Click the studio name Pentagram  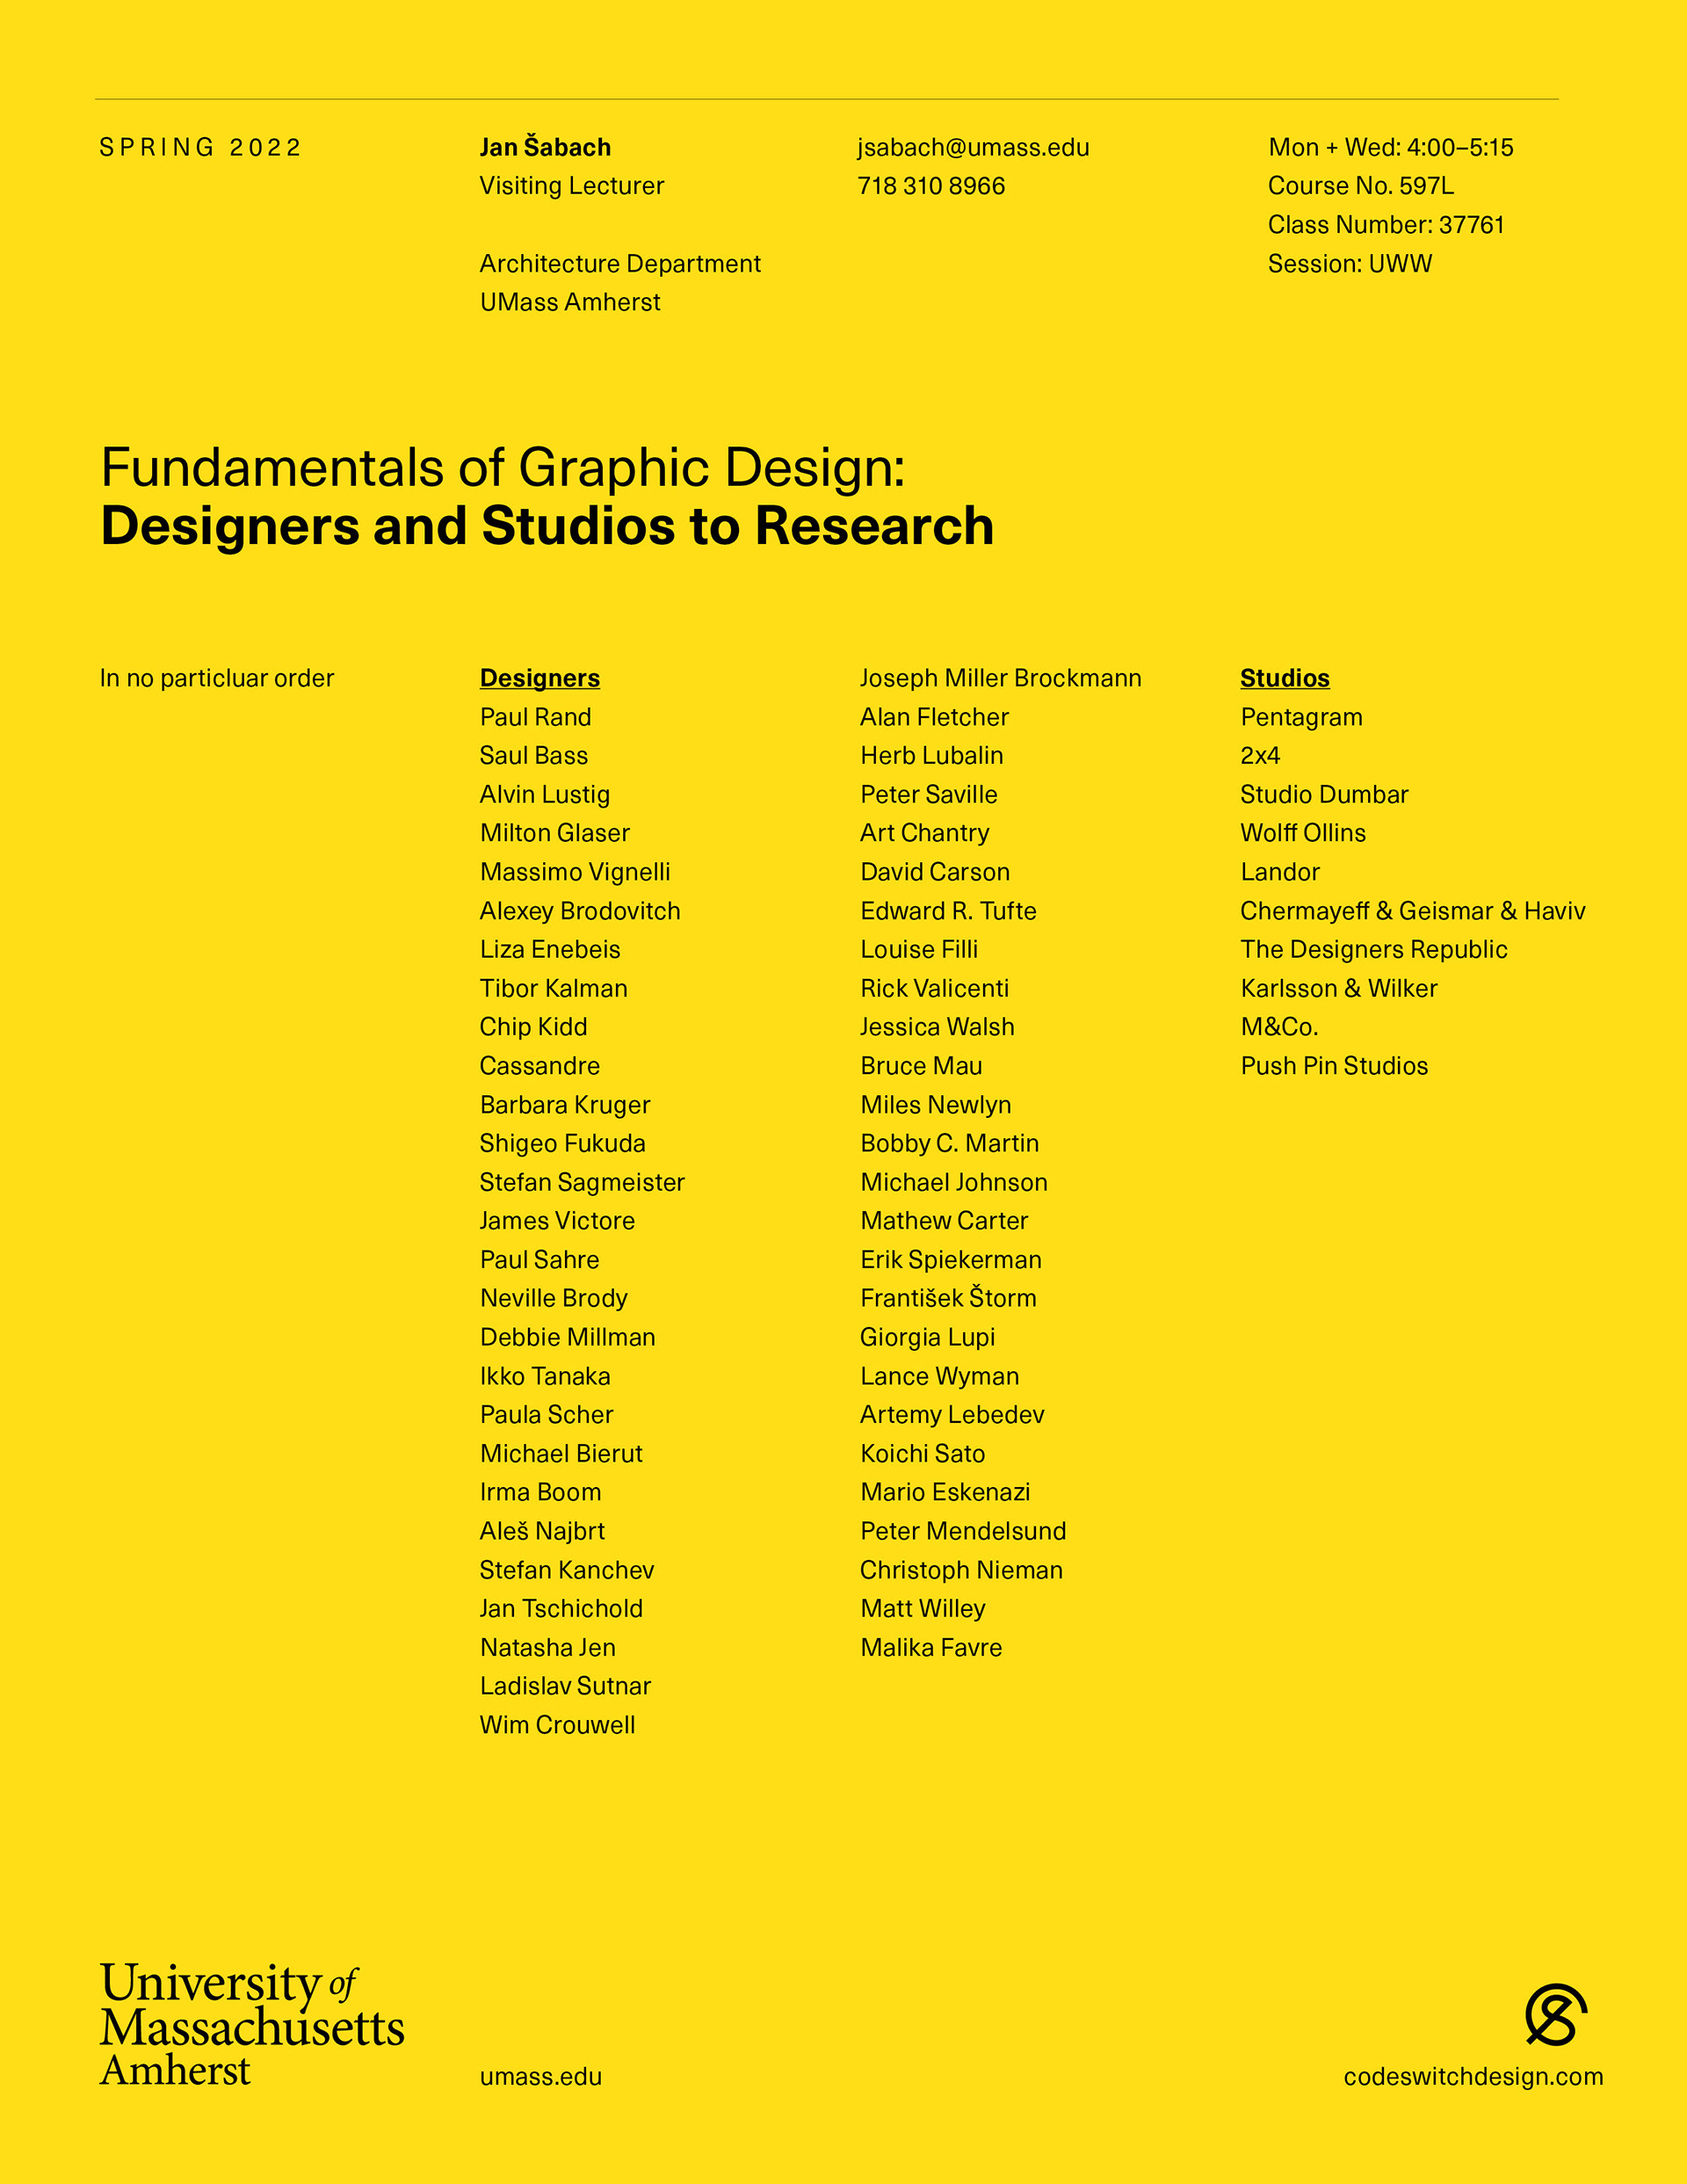pyautogui.click(x=1302, y=718)
